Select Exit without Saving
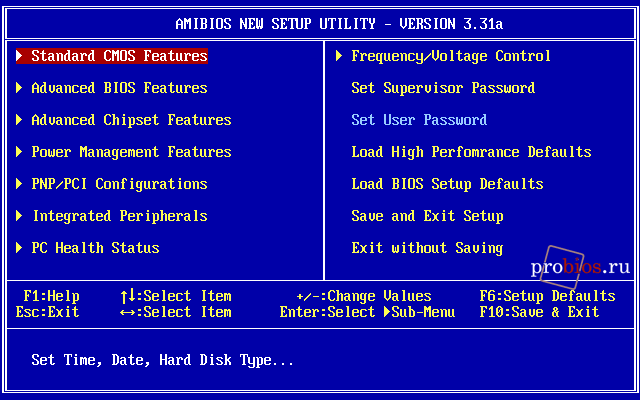The width and height of the screenshot is (640, 400). click(427, 248)
